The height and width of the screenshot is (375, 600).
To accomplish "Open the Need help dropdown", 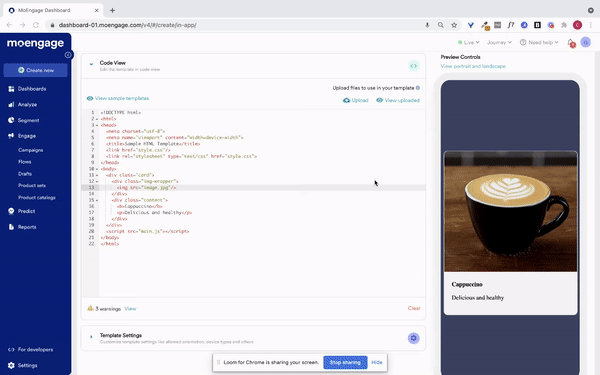I will tap(539, 42).
